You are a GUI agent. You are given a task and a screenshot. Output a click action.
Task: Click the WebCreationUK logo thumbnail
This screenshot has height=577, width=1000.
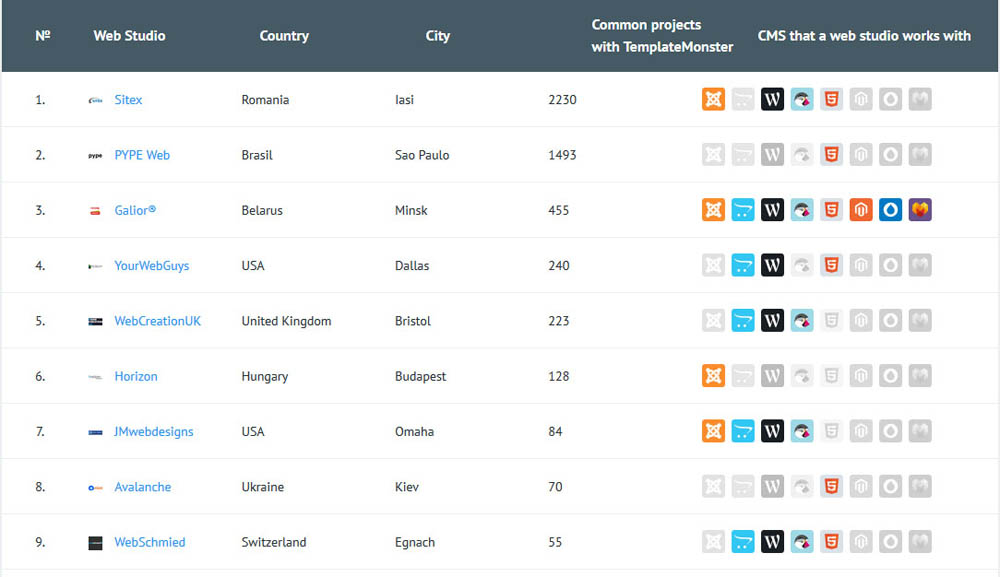coord(95,321)
